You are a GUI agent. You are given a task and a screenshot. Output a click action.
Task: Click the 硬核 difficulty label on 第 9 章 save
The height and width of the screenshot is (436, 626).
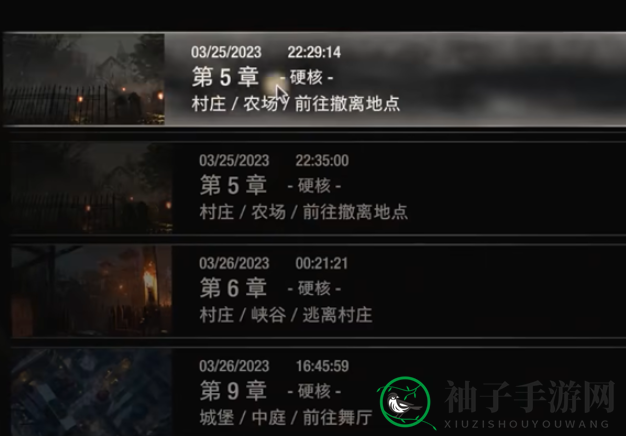click(x=314, y=391)
